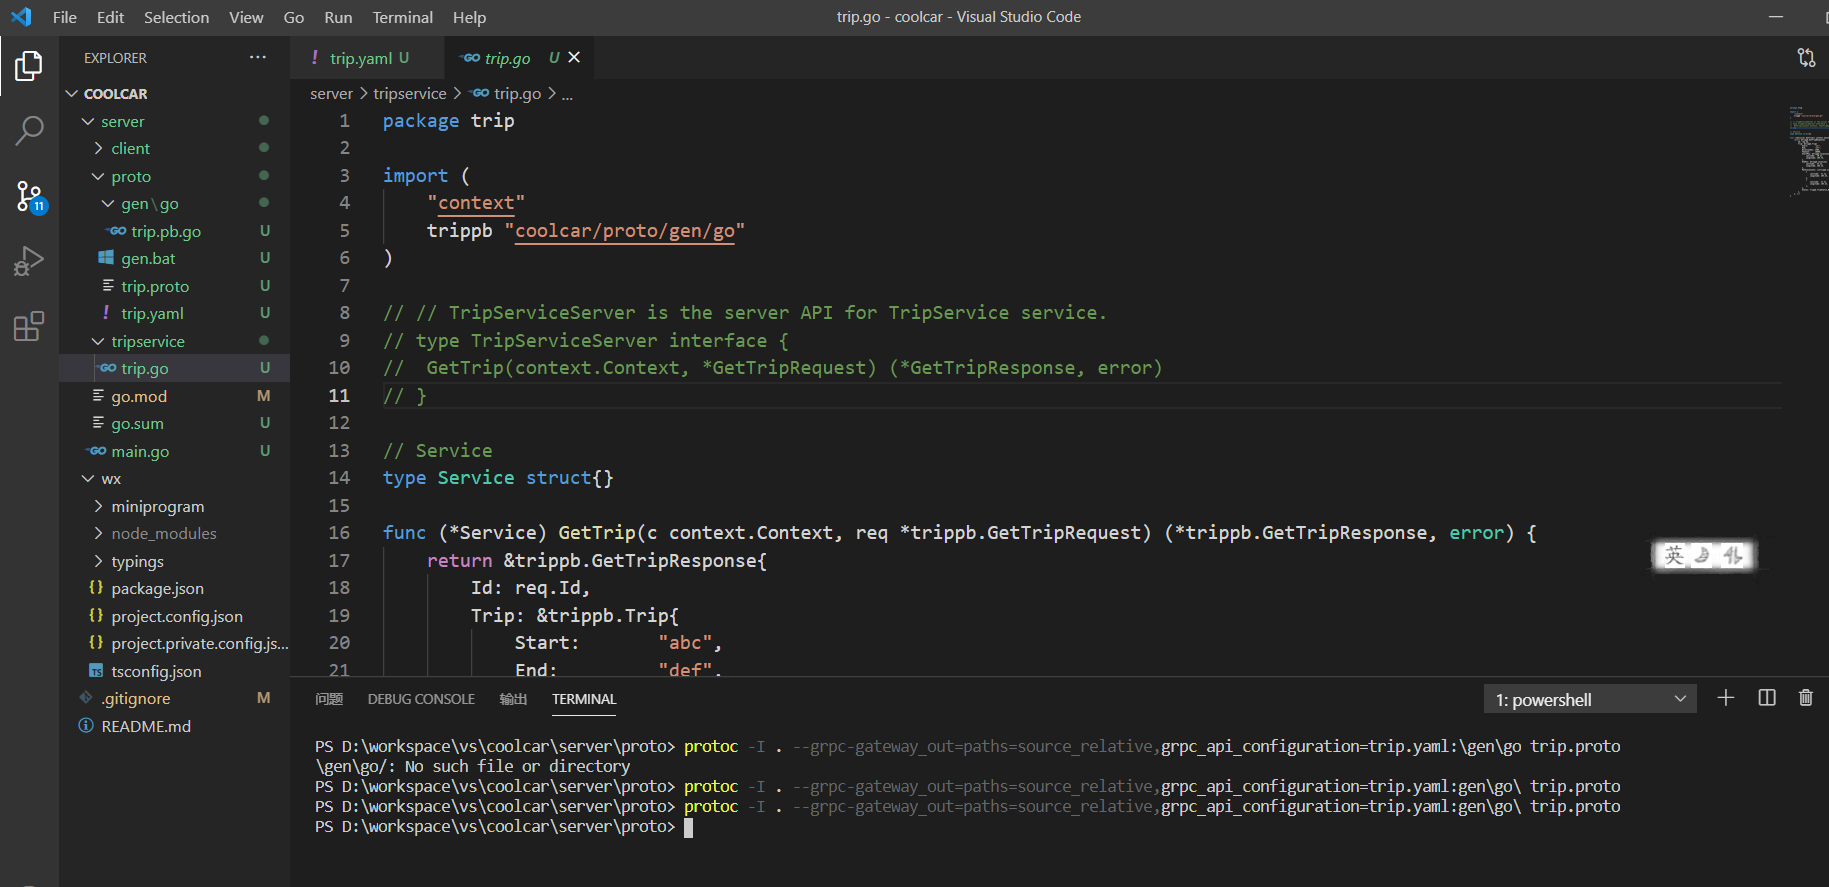1829x887 pixels.
Task: Collapse the server folder
Action: click(x=89, y=121)
